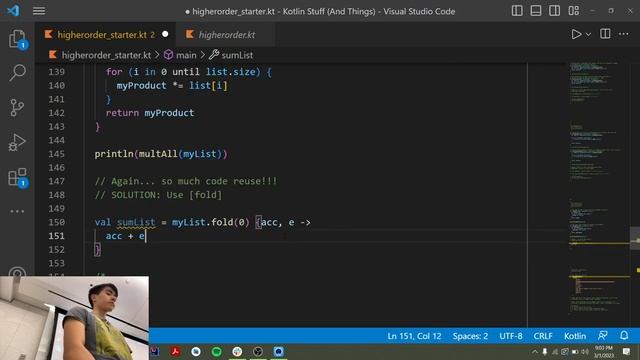Open Go to Line via Ln 151, Col 12
Image resolution: width=640 pixels, height=360 pixels.
414,336
